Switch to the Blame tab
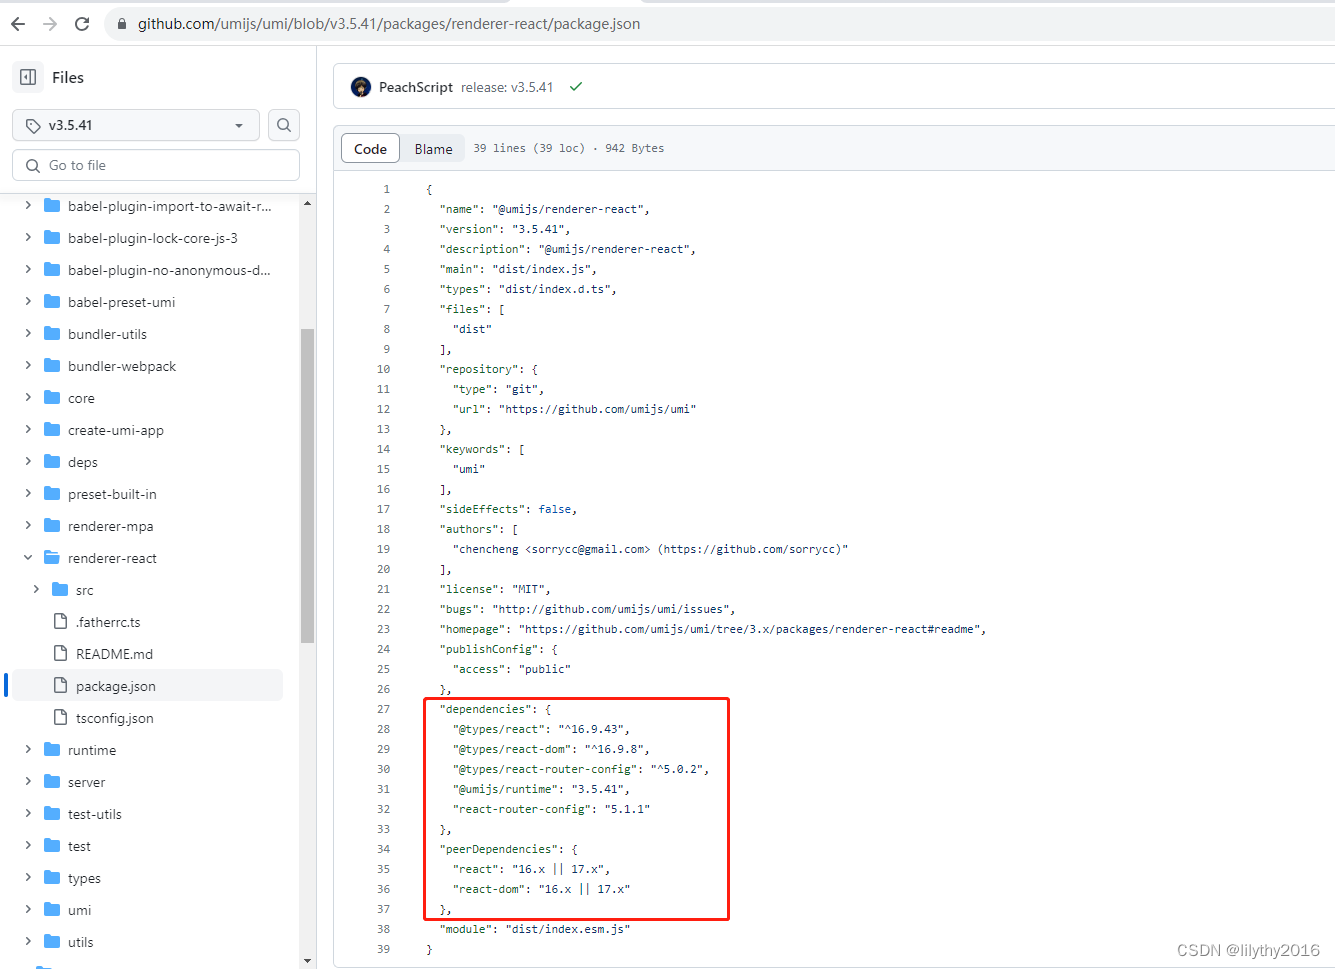 (433, 148)
